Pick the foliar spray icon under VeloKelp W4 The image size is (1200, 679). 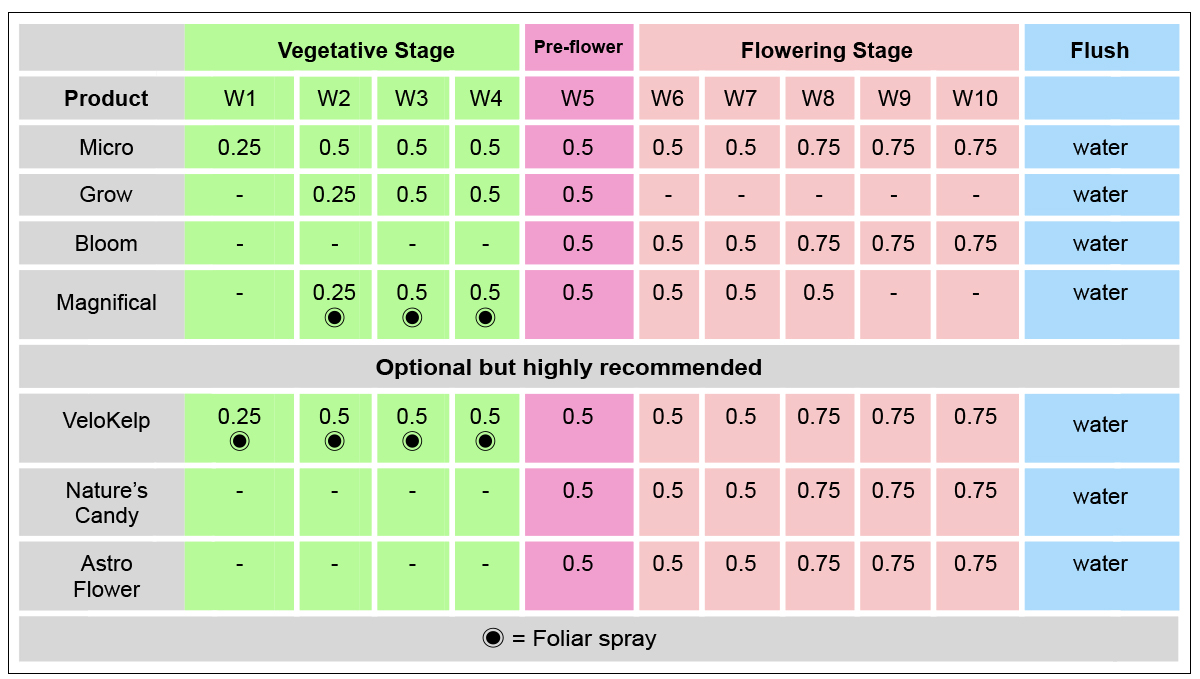coord(485,441)
